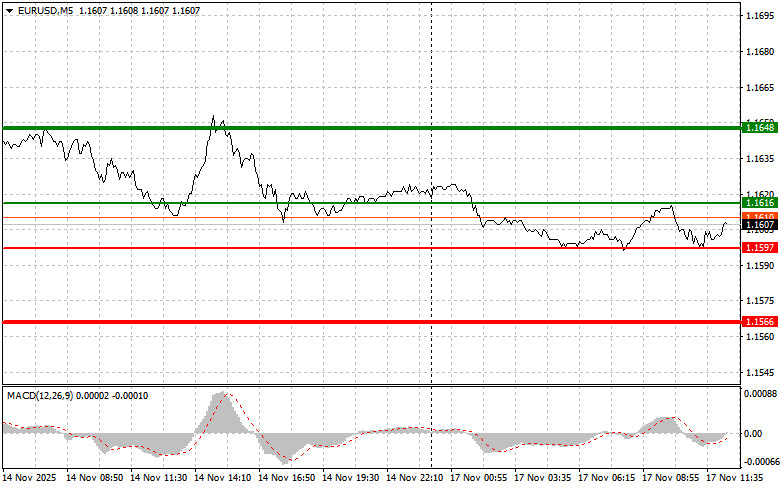Image resolution: width=781 pixels, height=489 pixels.
Task: Select the green 1.1648 price level label
Action: pos(760,128)
